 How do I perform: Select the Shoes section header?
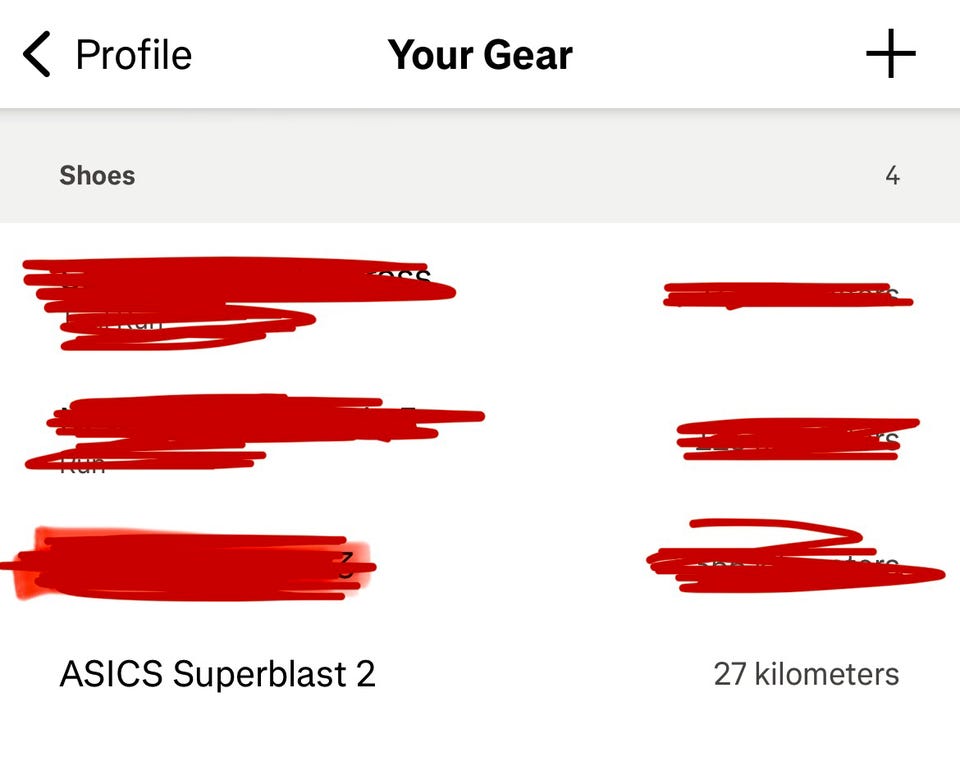pos(97,175)
